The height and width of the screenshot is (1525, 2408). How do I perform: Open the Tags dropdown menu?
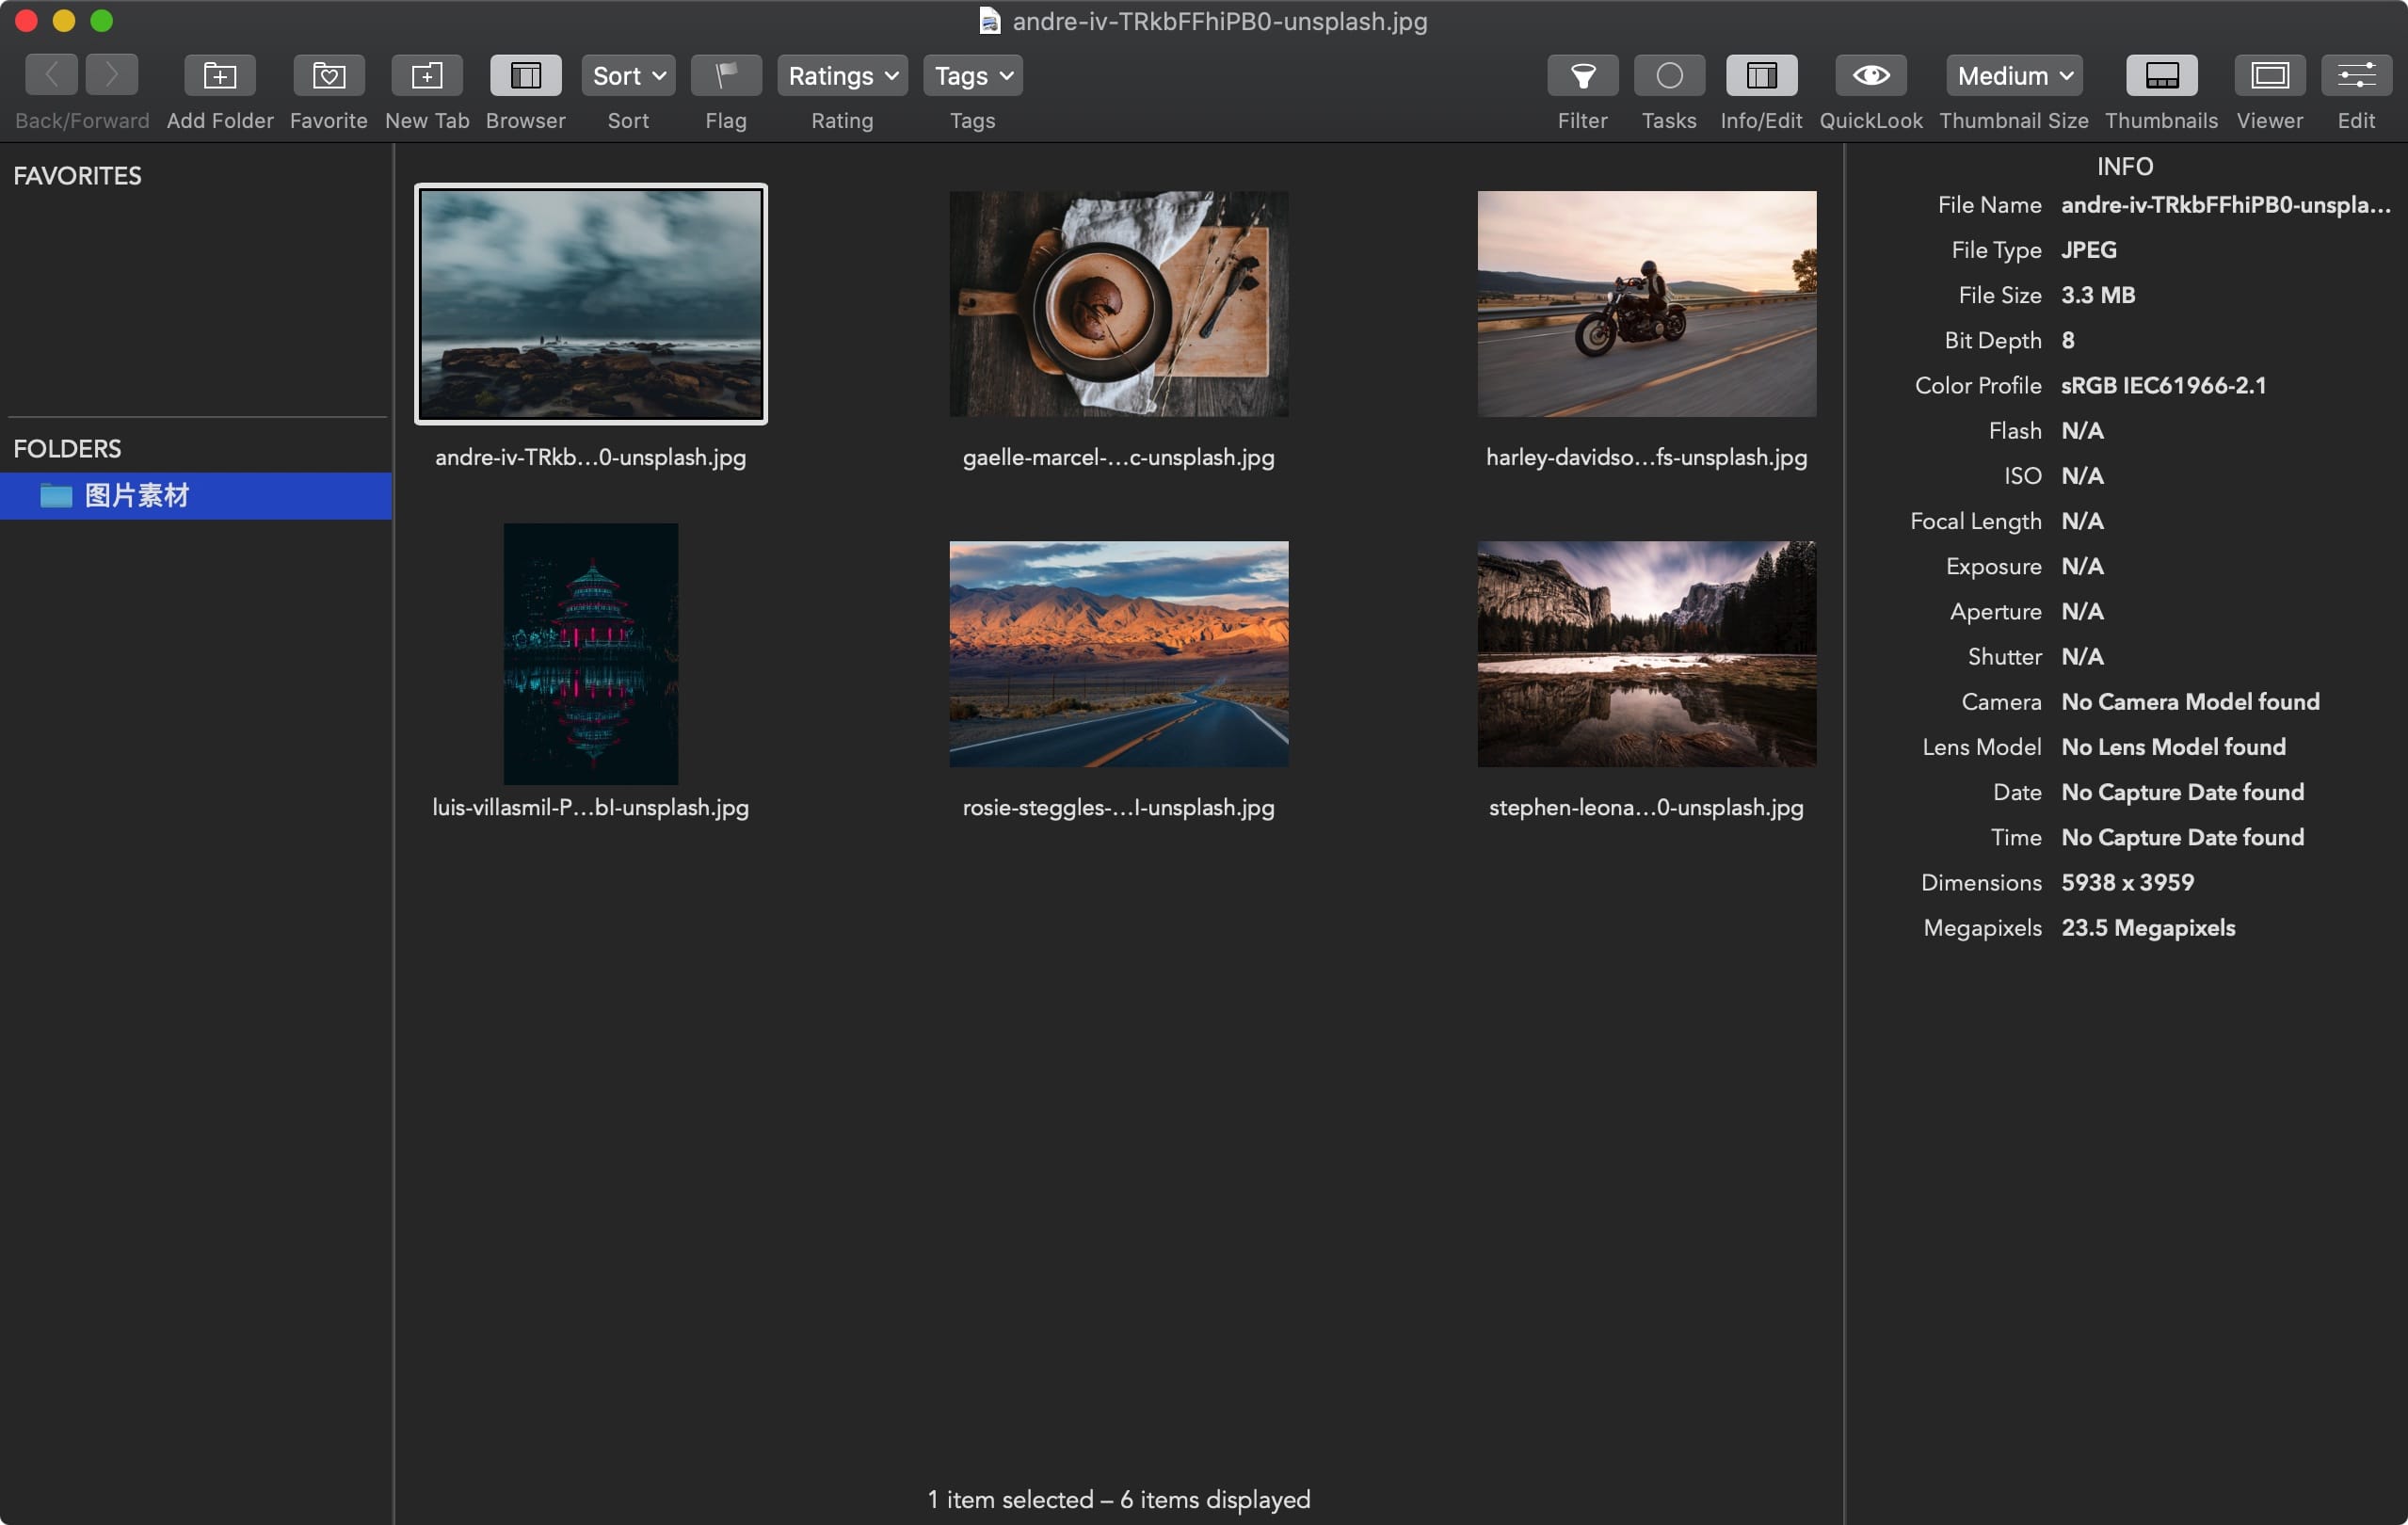pos(972,76)
